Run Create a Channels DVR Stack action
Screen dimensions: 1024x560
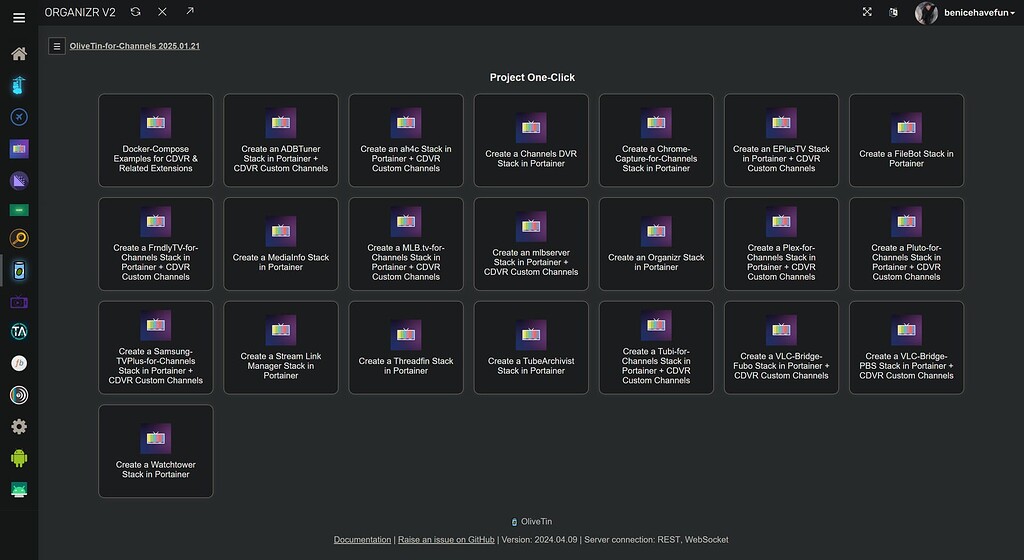pos(531,140)
